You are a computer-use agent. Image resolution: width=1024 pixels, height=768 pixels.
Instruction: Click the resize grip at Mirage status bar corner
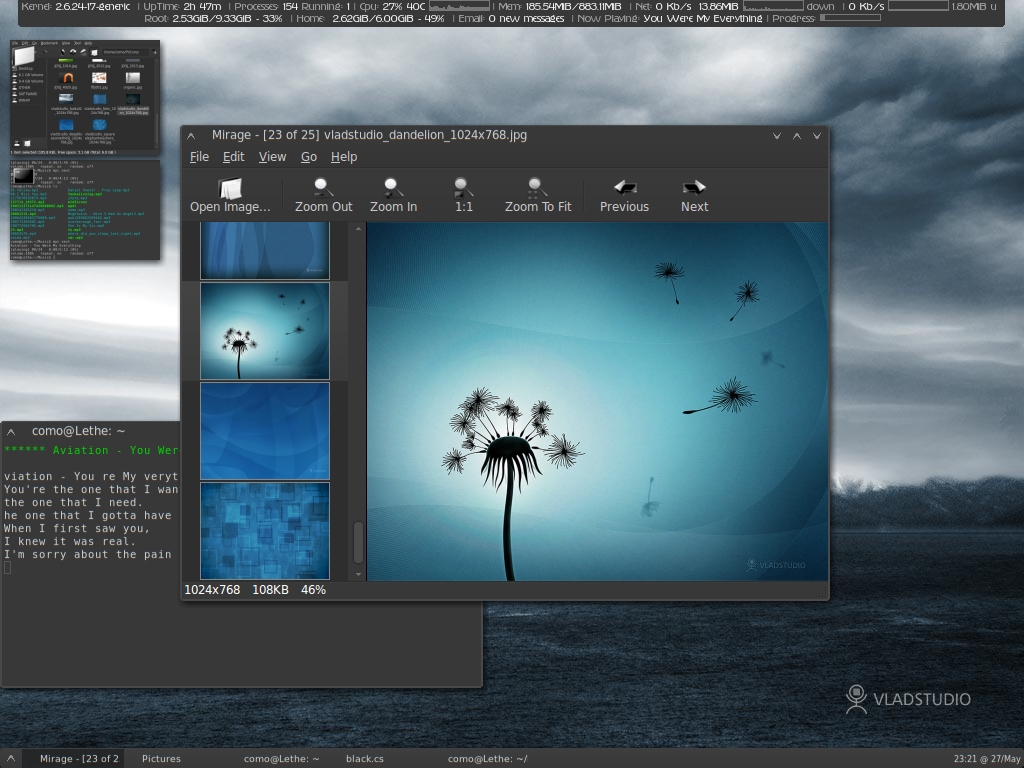pos(823,593)
